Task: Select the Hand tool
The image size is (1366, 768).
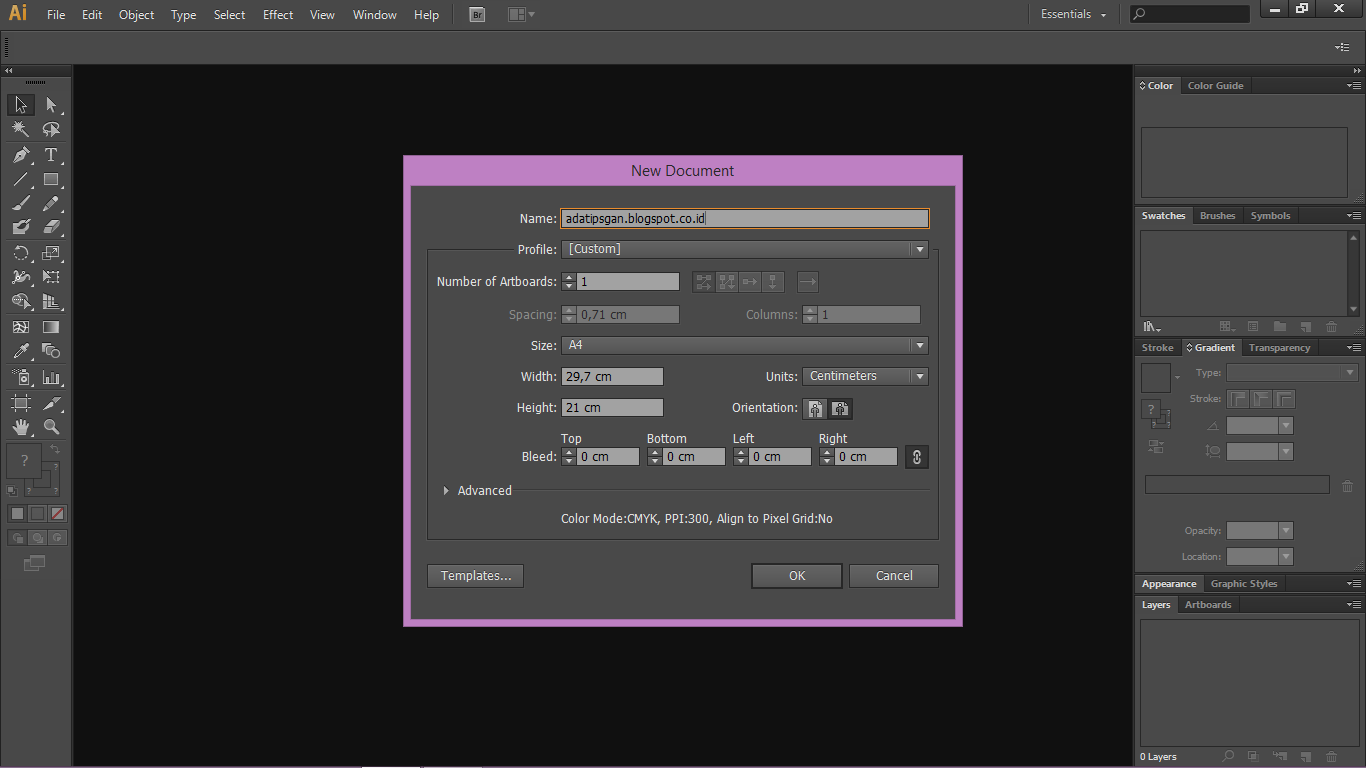Action: click(x=20, y=427)
